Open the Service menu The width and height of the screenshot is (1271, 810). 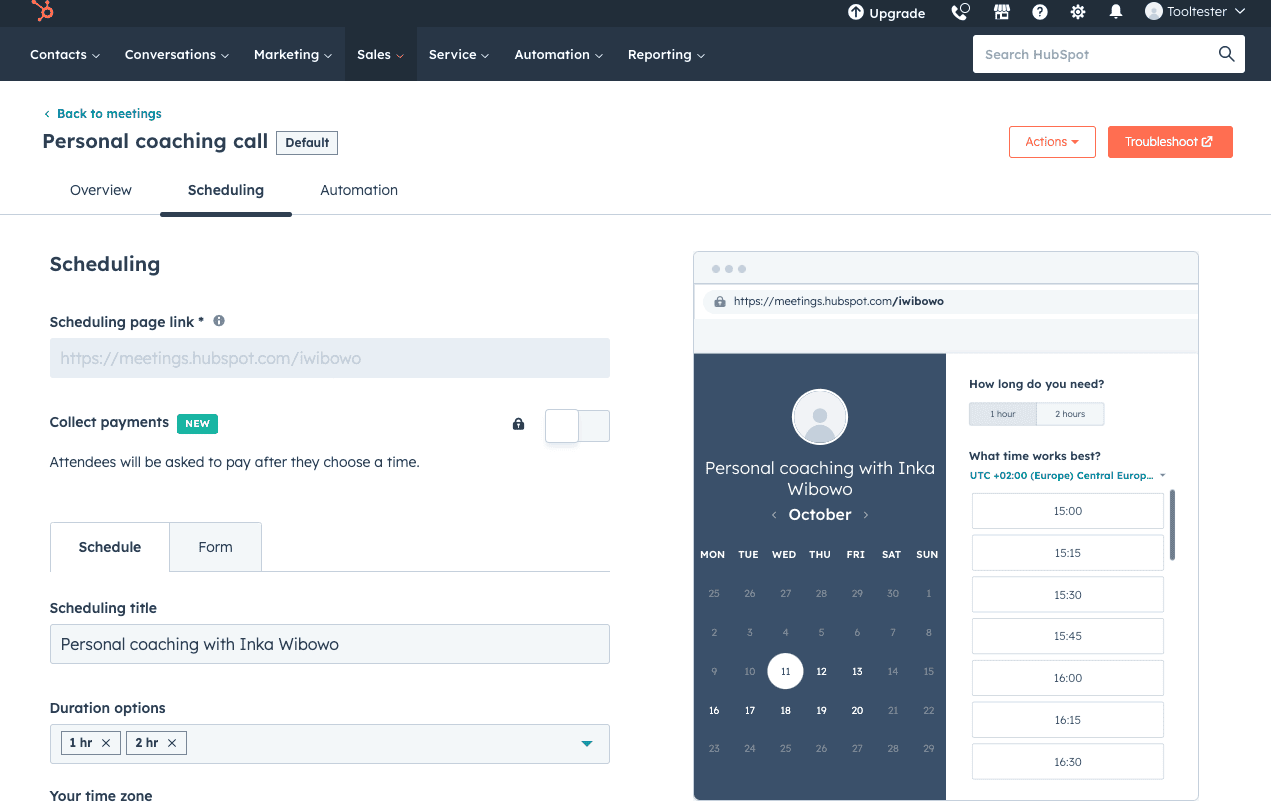459,55
